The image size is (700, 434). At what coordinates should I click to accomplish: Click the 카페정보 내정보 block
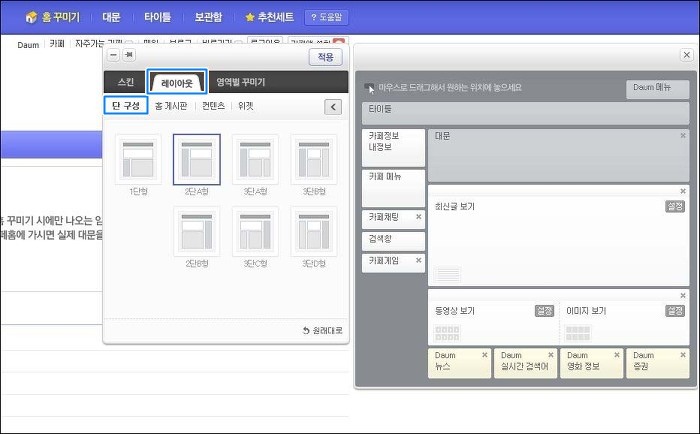click(393, 148)
